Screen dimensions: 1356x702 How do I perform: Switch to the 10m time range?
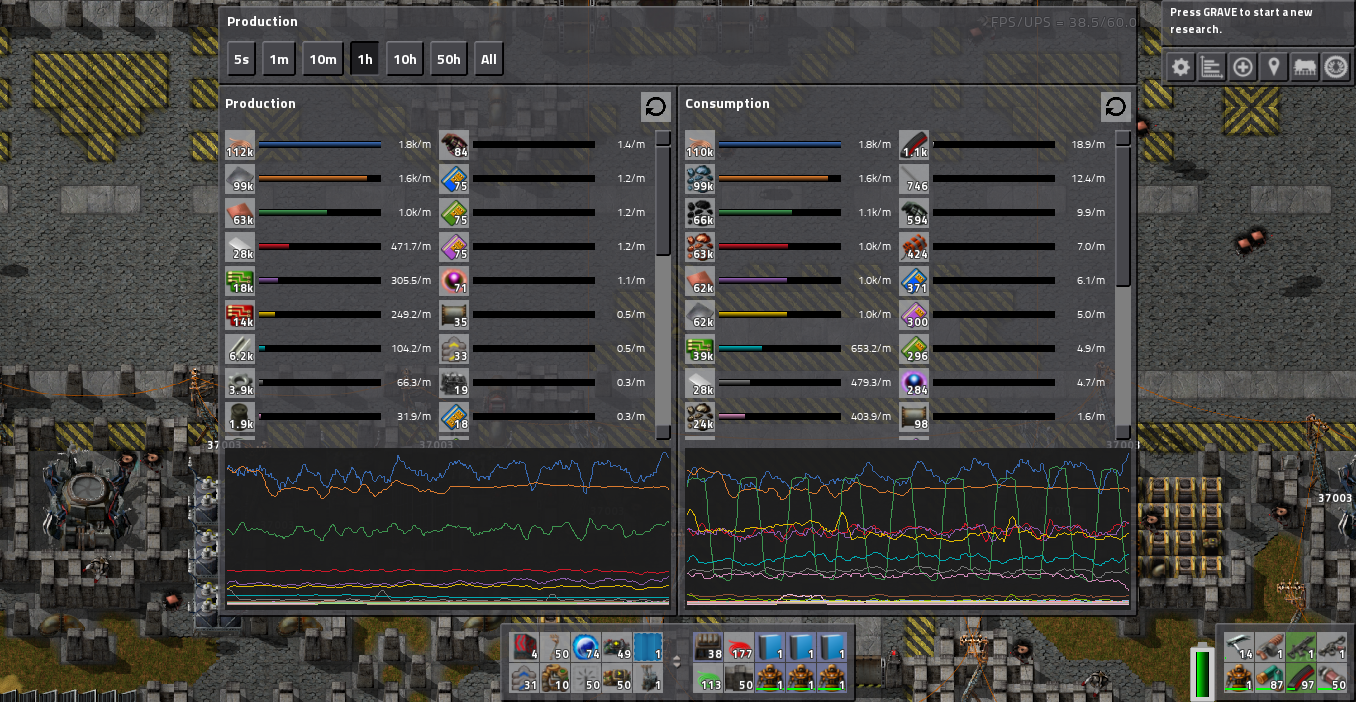323,59
